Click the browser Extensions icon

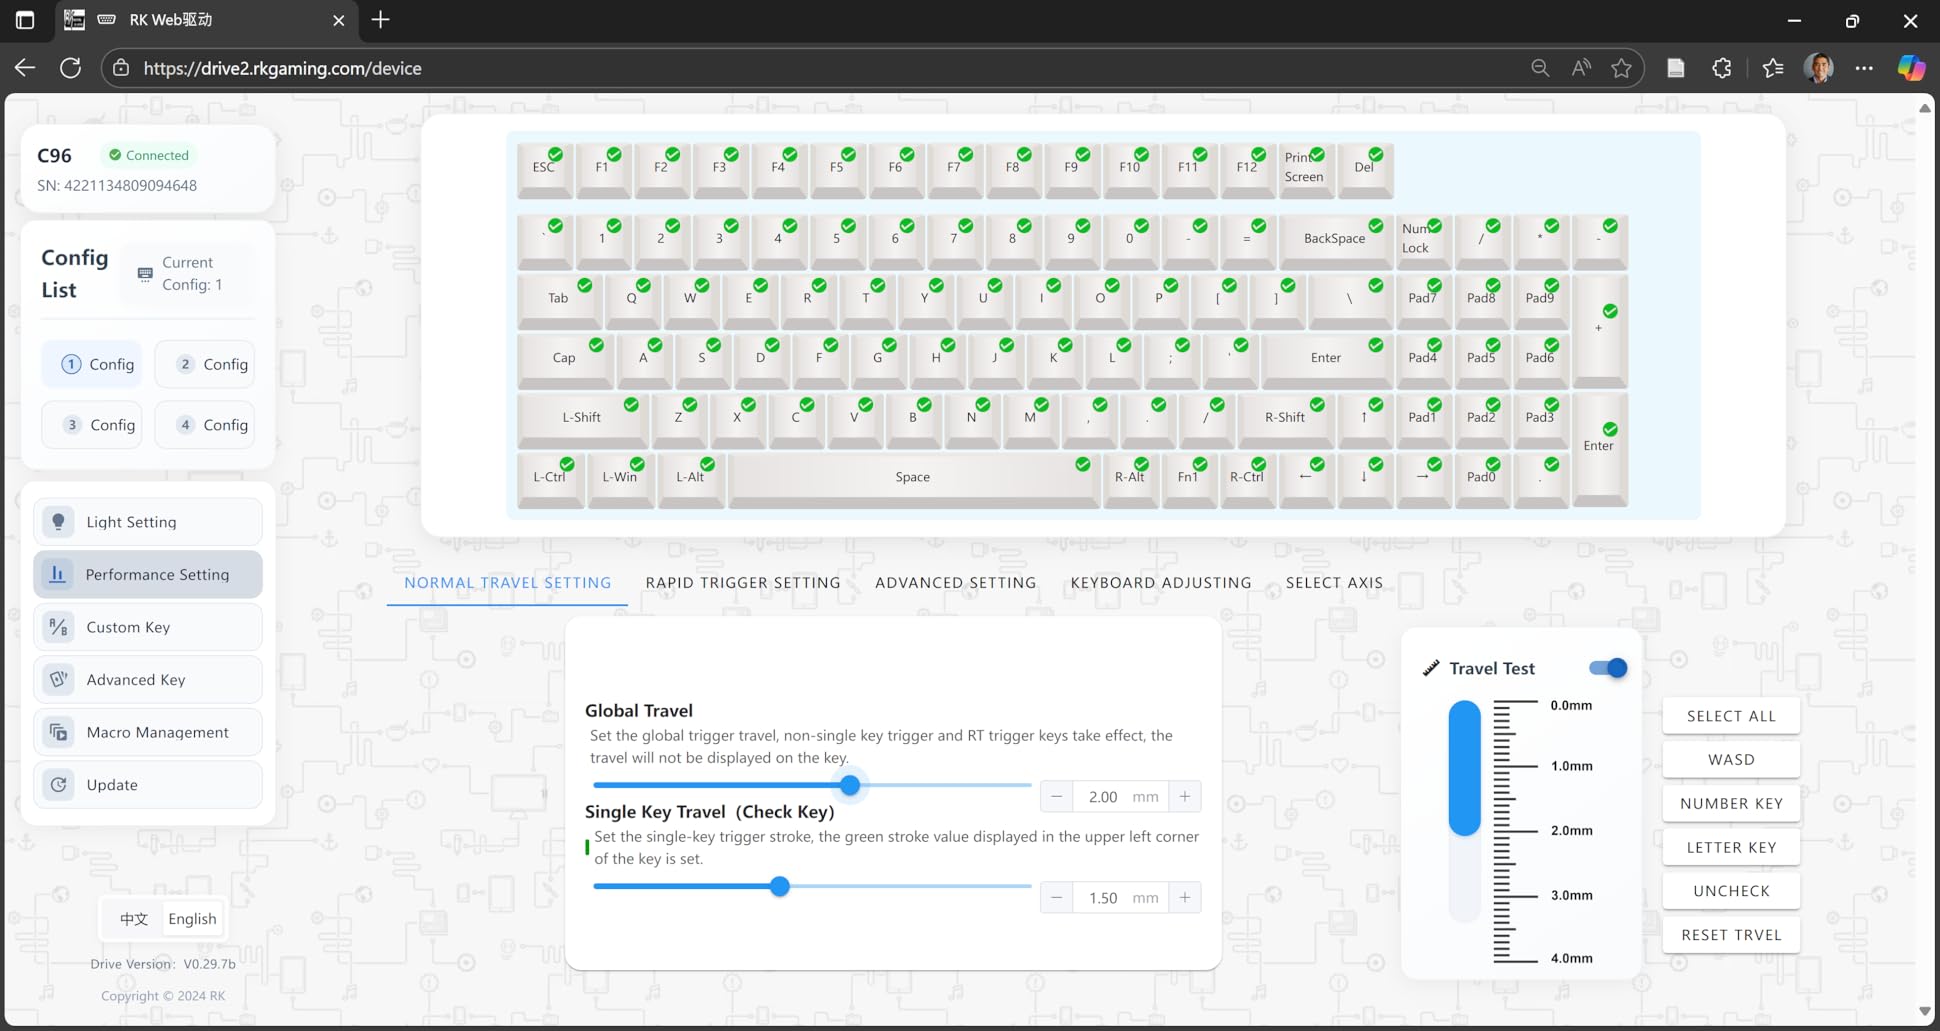pos(1722,67)
